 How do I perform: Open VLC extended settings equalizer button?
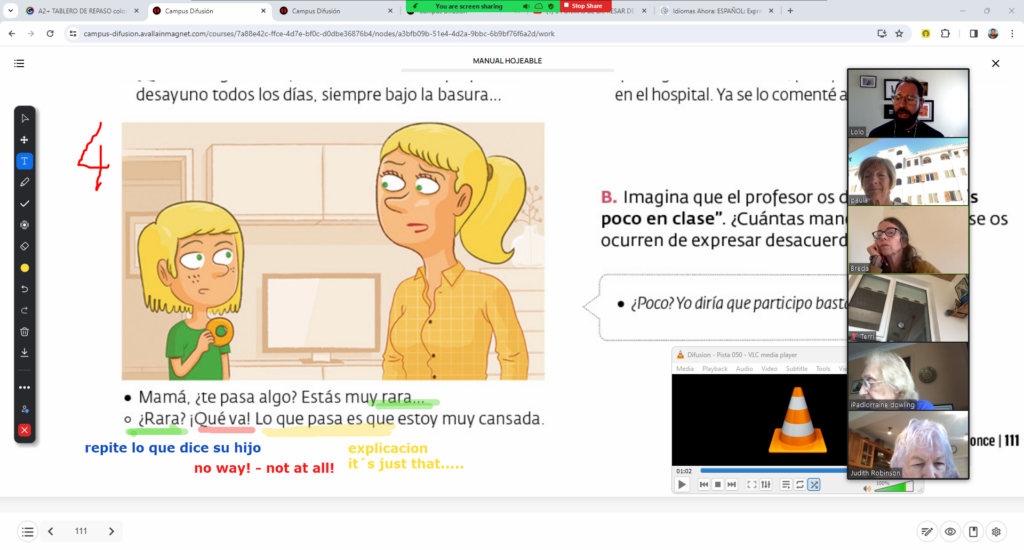(x=766, y=485)
